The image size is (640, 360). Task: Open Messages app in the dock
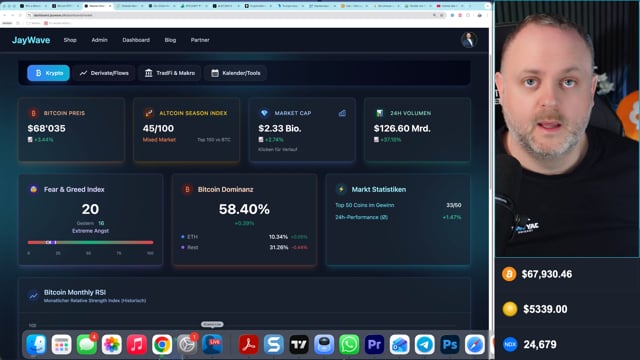[x=87, y=345]
